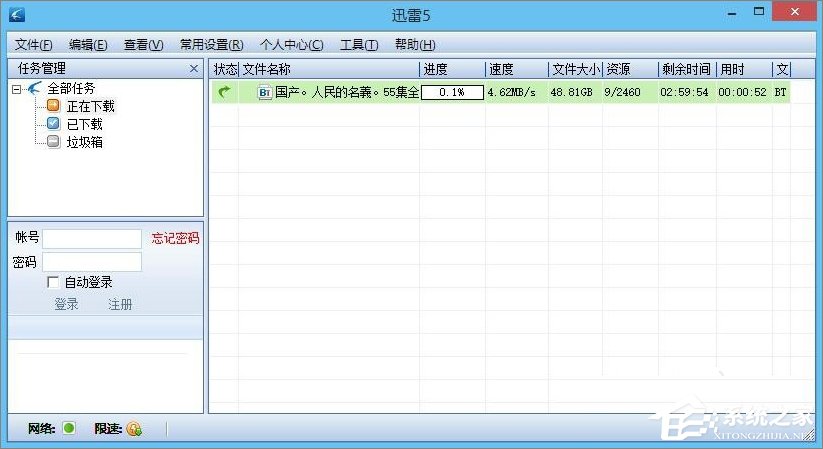The image size is (823, 449).
Task: Open the 工具(T) menu
Action: click(x=359, y=45)
